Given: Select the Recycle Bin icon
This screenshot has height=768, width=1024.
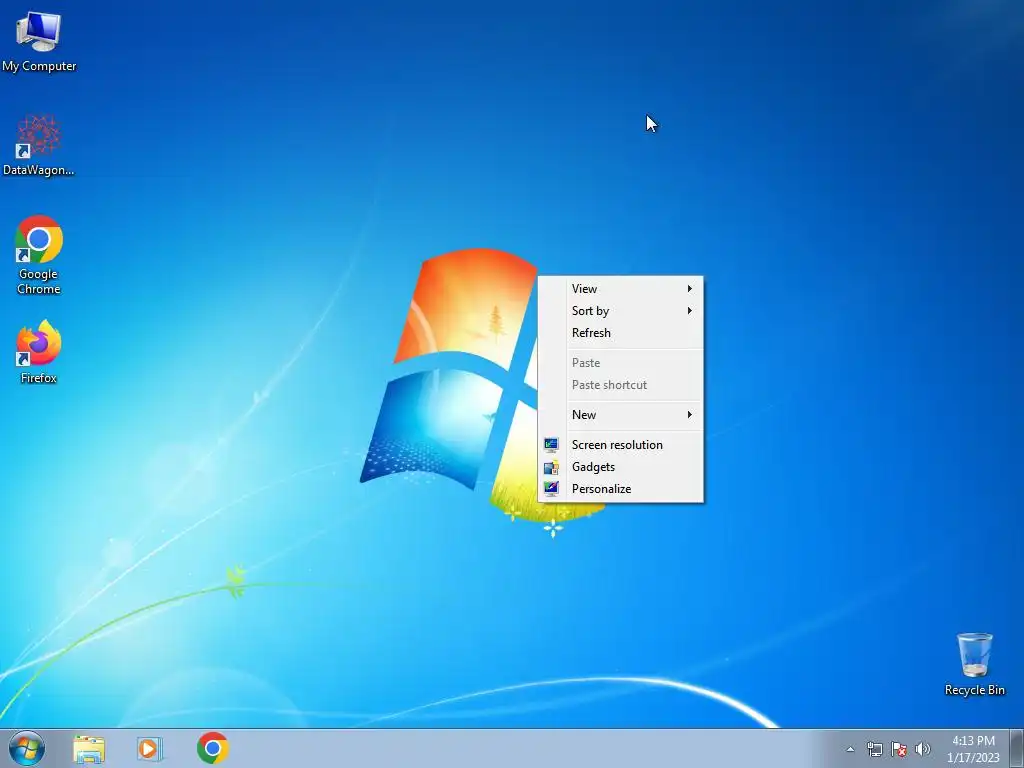Looking at the screenshot, I should pos(974,664).
